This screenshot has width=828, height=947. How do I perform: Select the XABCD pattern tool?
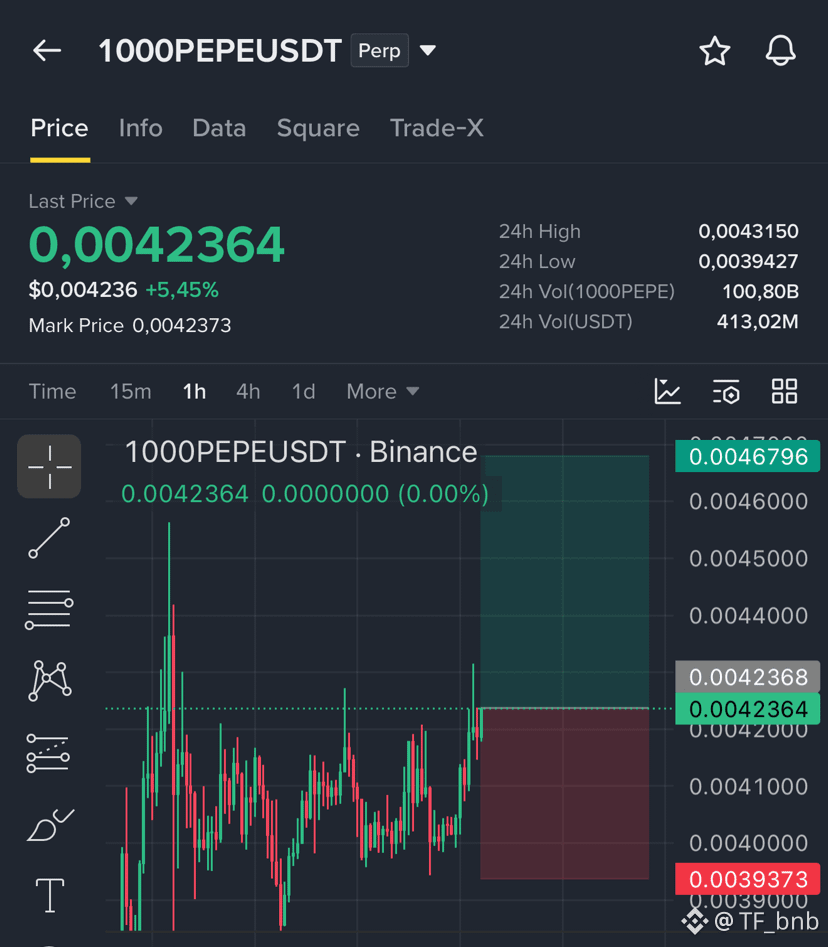tap(50, 681)
